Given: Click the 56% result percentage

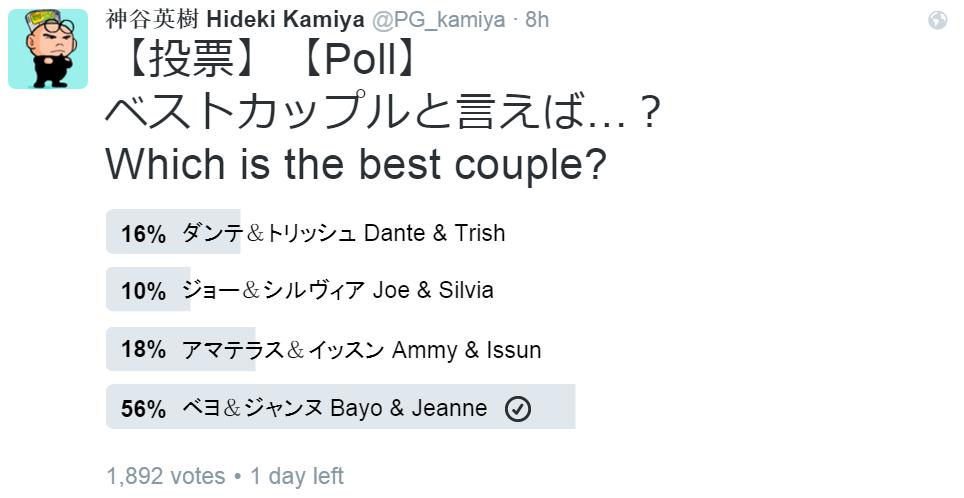Looking at the screenshot, I should click(x=143, y=409).
